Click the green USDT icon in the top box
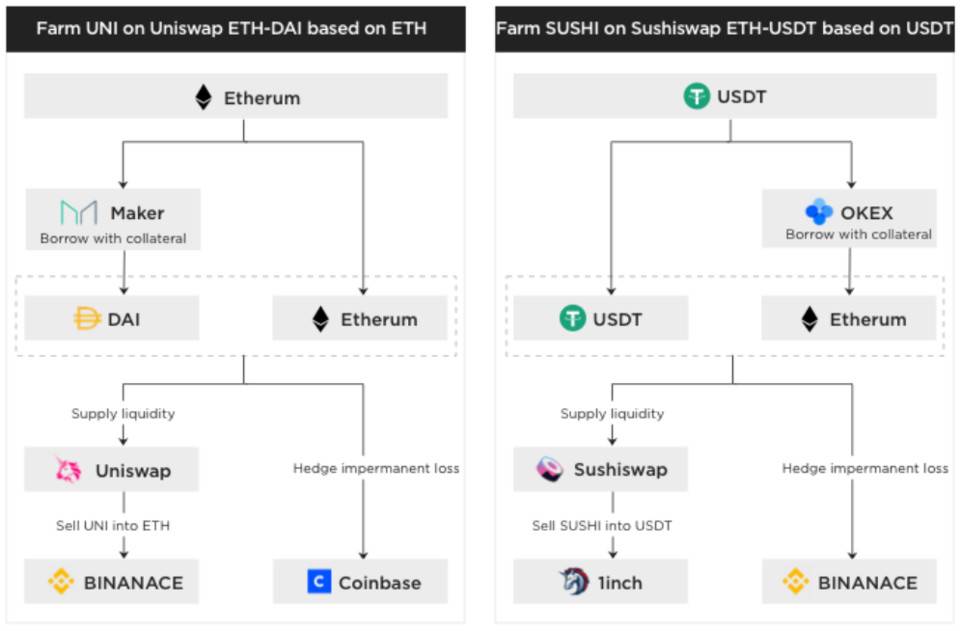The image size is (960, 631). [696, 97]
